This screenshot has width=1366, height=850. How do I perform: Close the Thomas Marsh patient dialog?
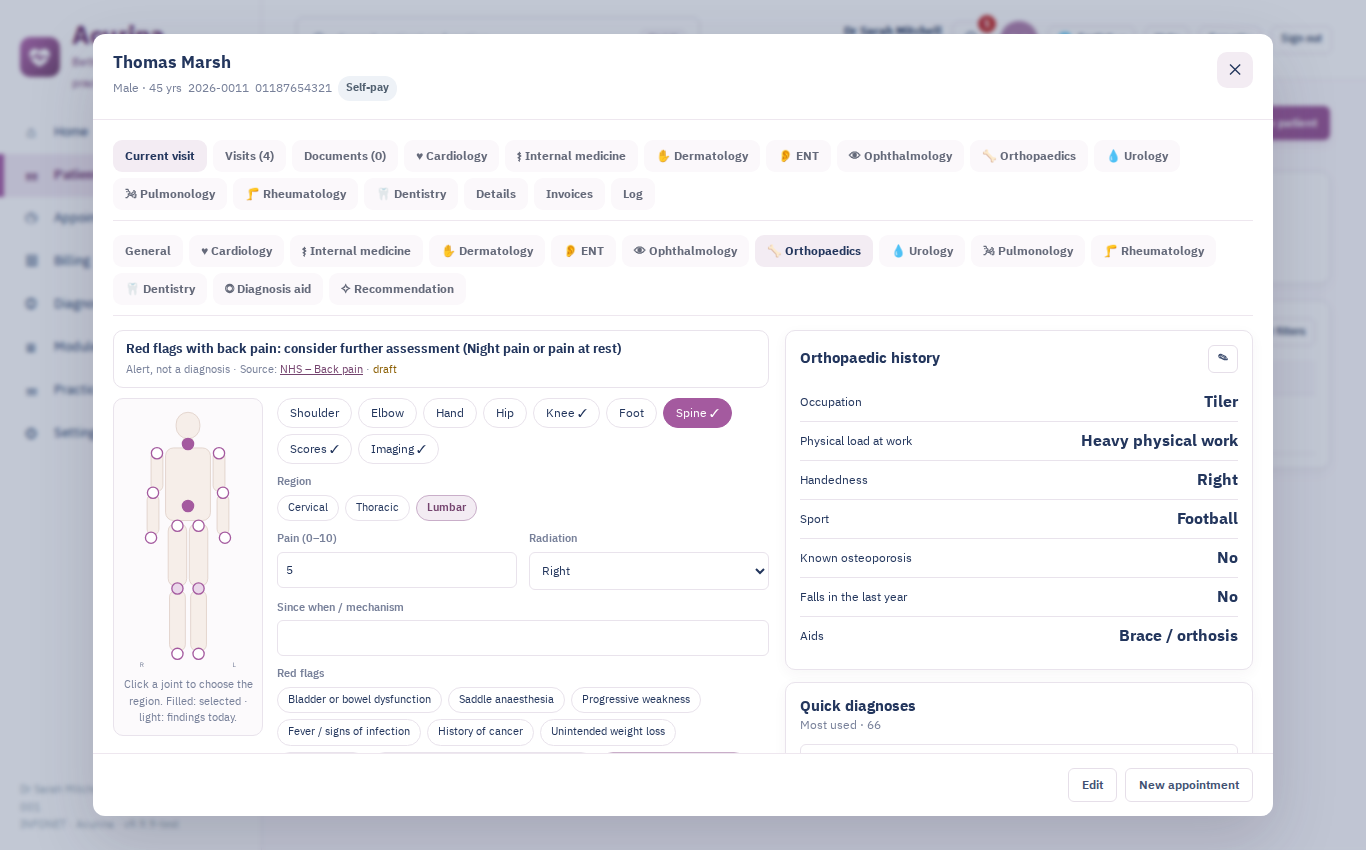(x=1234, y=70)
